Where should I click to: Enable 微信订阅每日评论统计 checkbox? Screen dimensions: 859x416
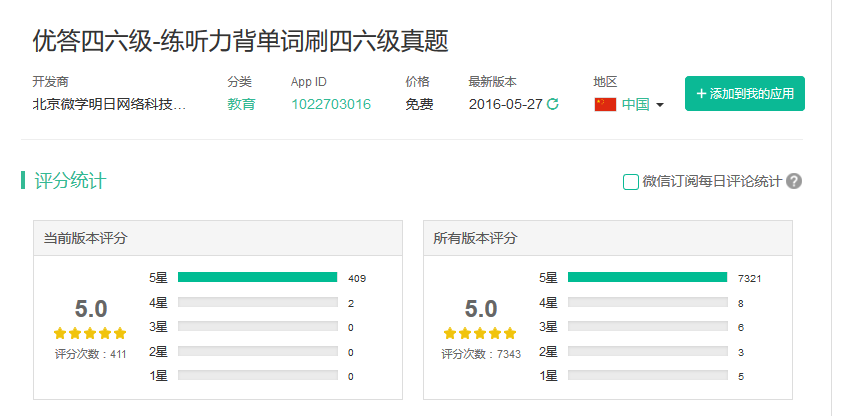[x=631, y=182]
